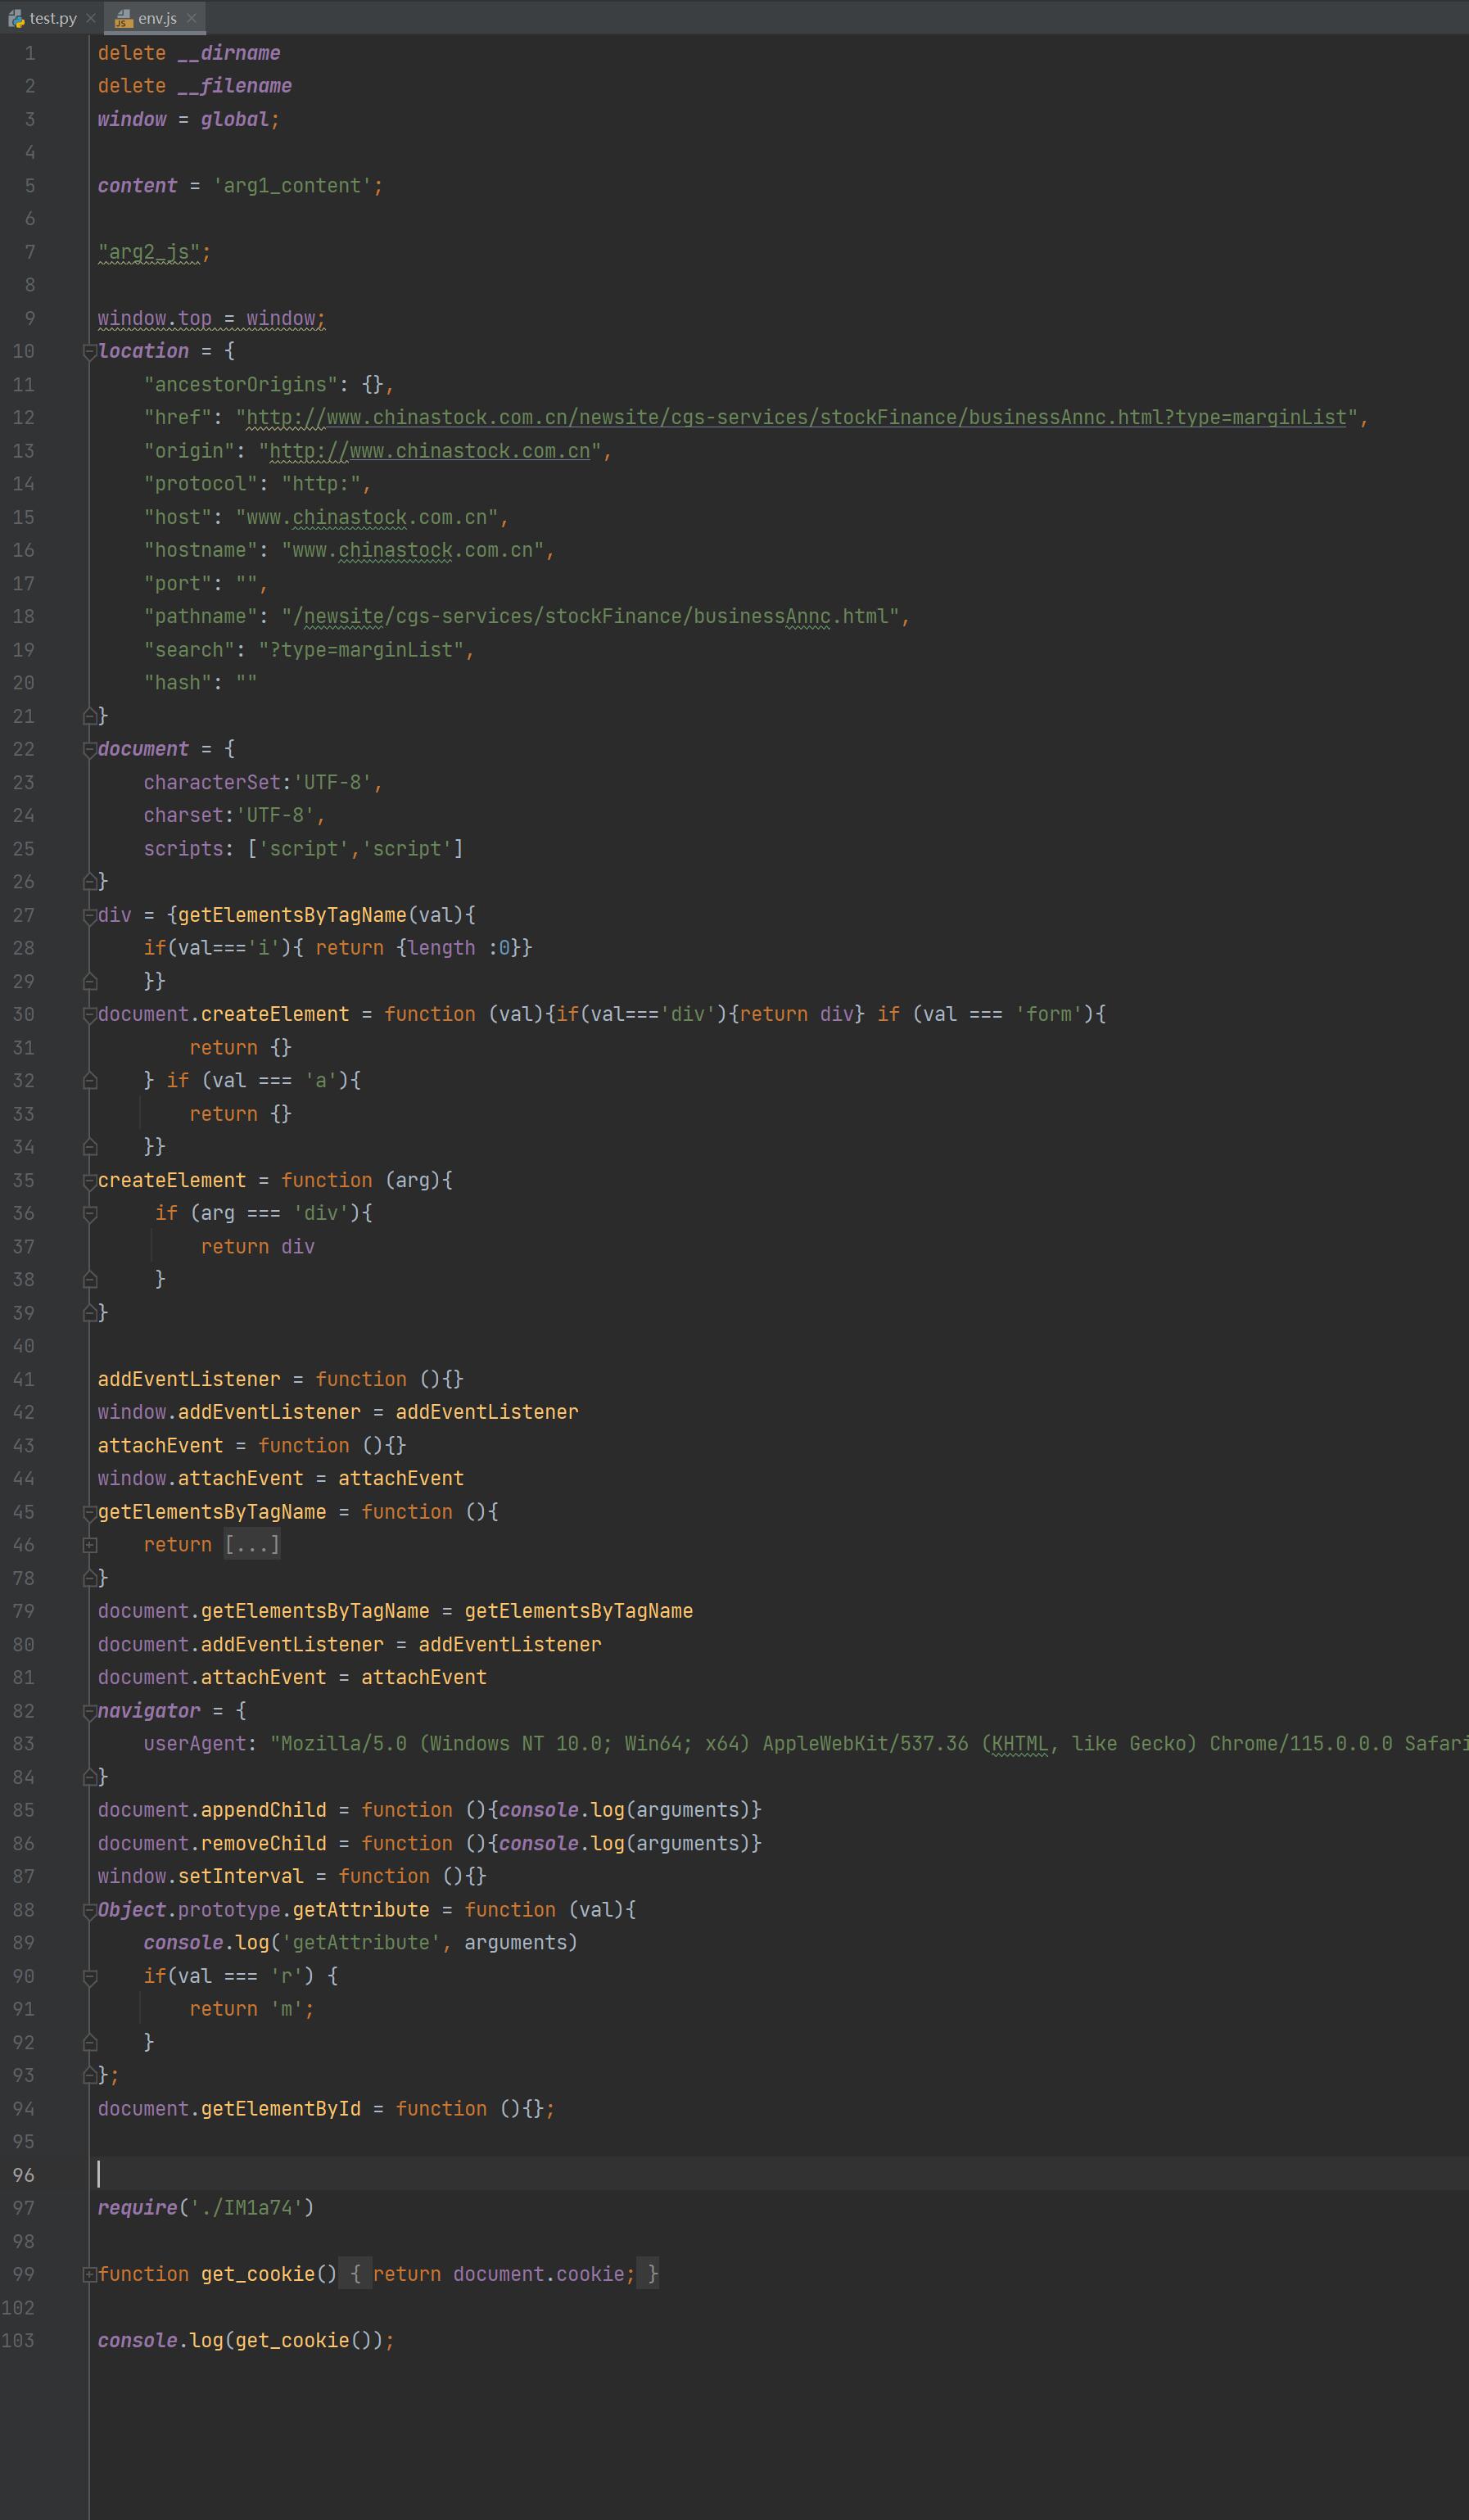Click fold end marker at line 78

89,1578
